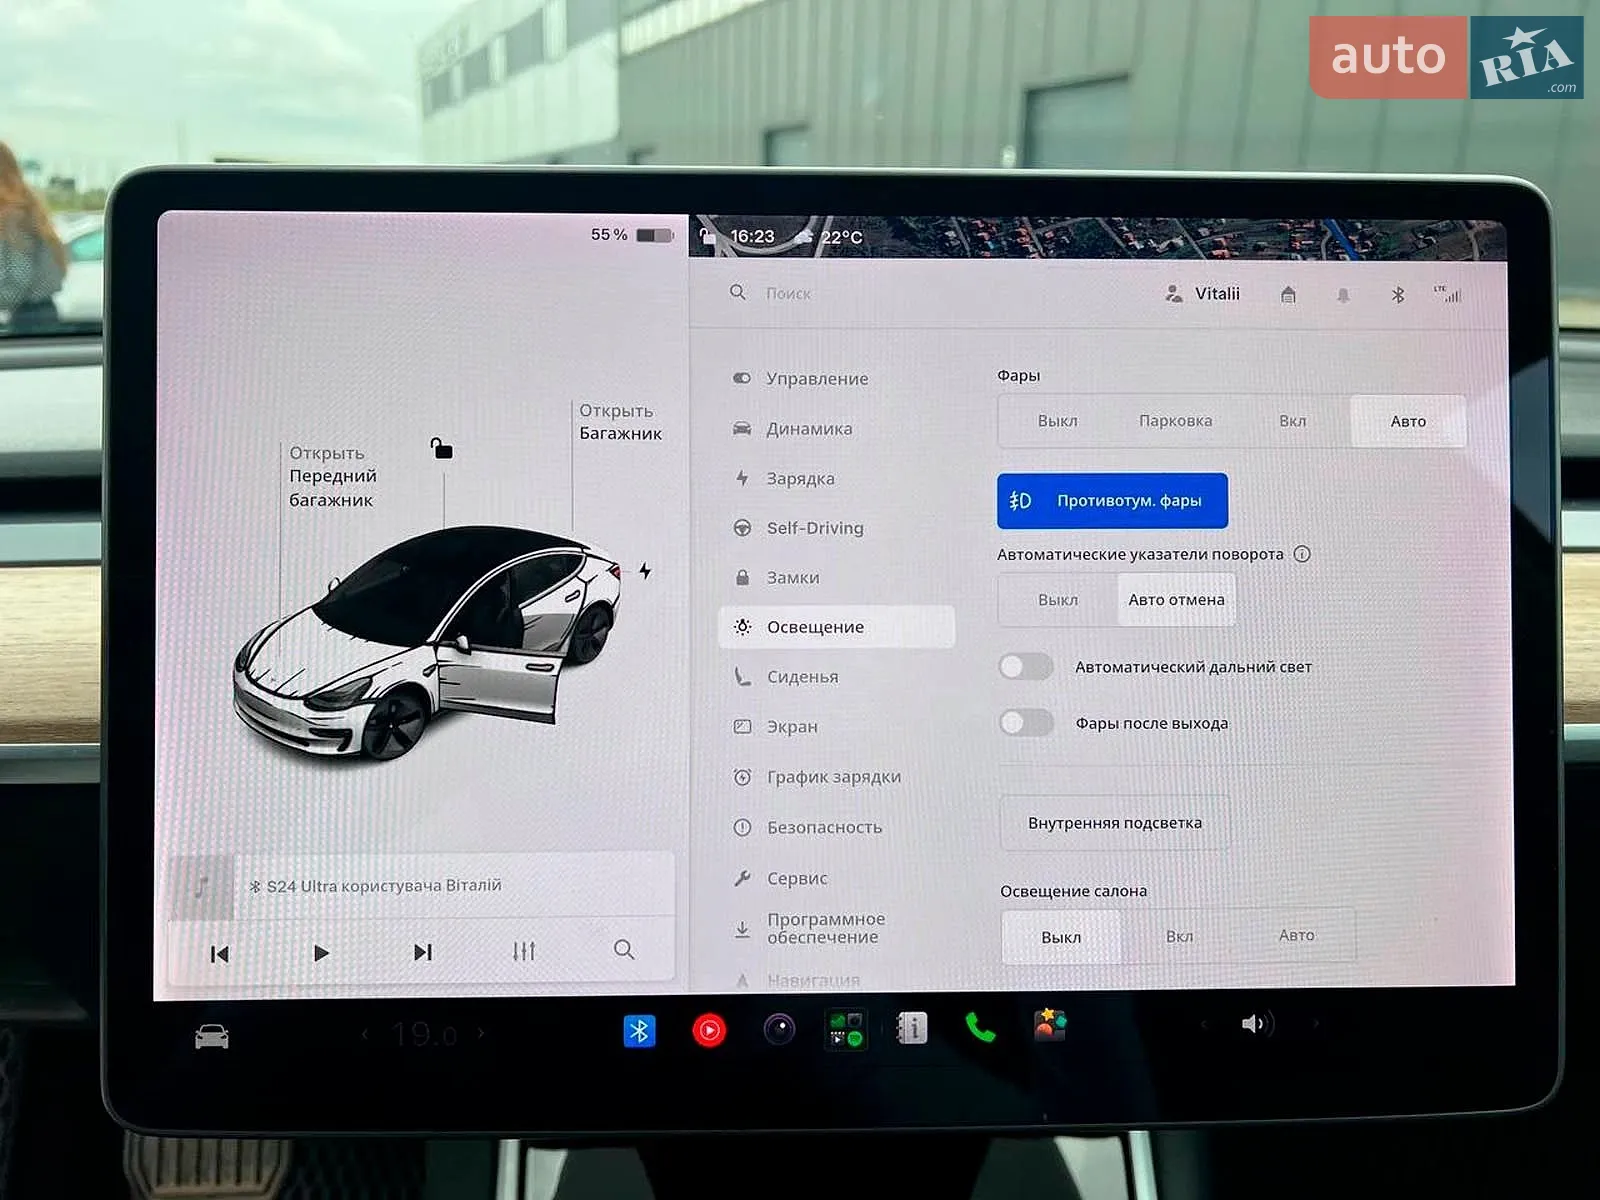Viewport: 1600px width, 1200px height.
Task: Open Внутренняя подсветка settings
Action: click(x=1115, y=823)
